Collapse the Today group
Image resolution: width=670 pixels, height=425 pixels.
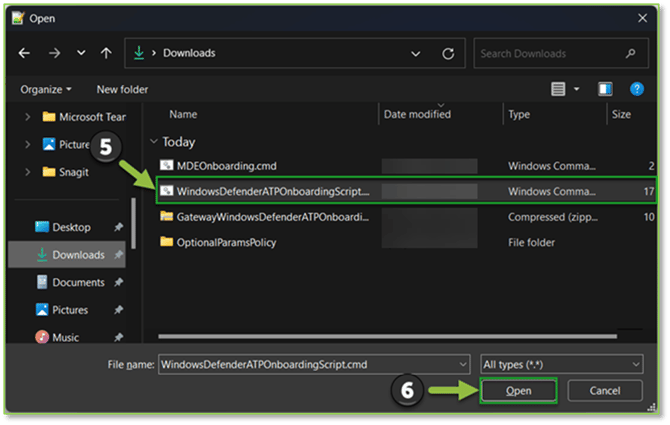(x=153, y=142)
